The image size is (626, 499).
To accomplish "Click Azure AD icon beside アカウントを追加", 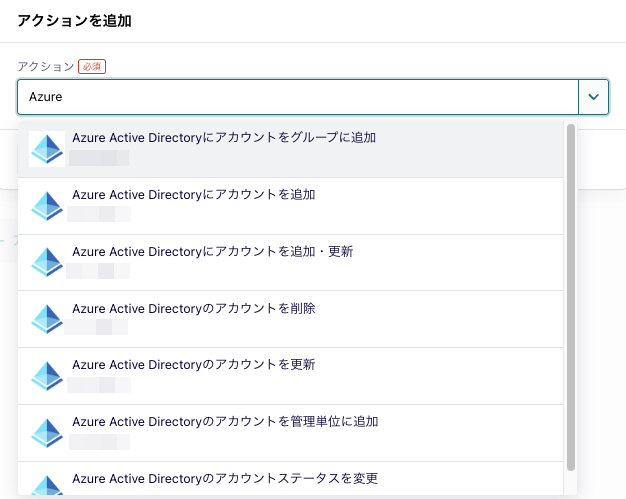I will click(x=47, y=206).
